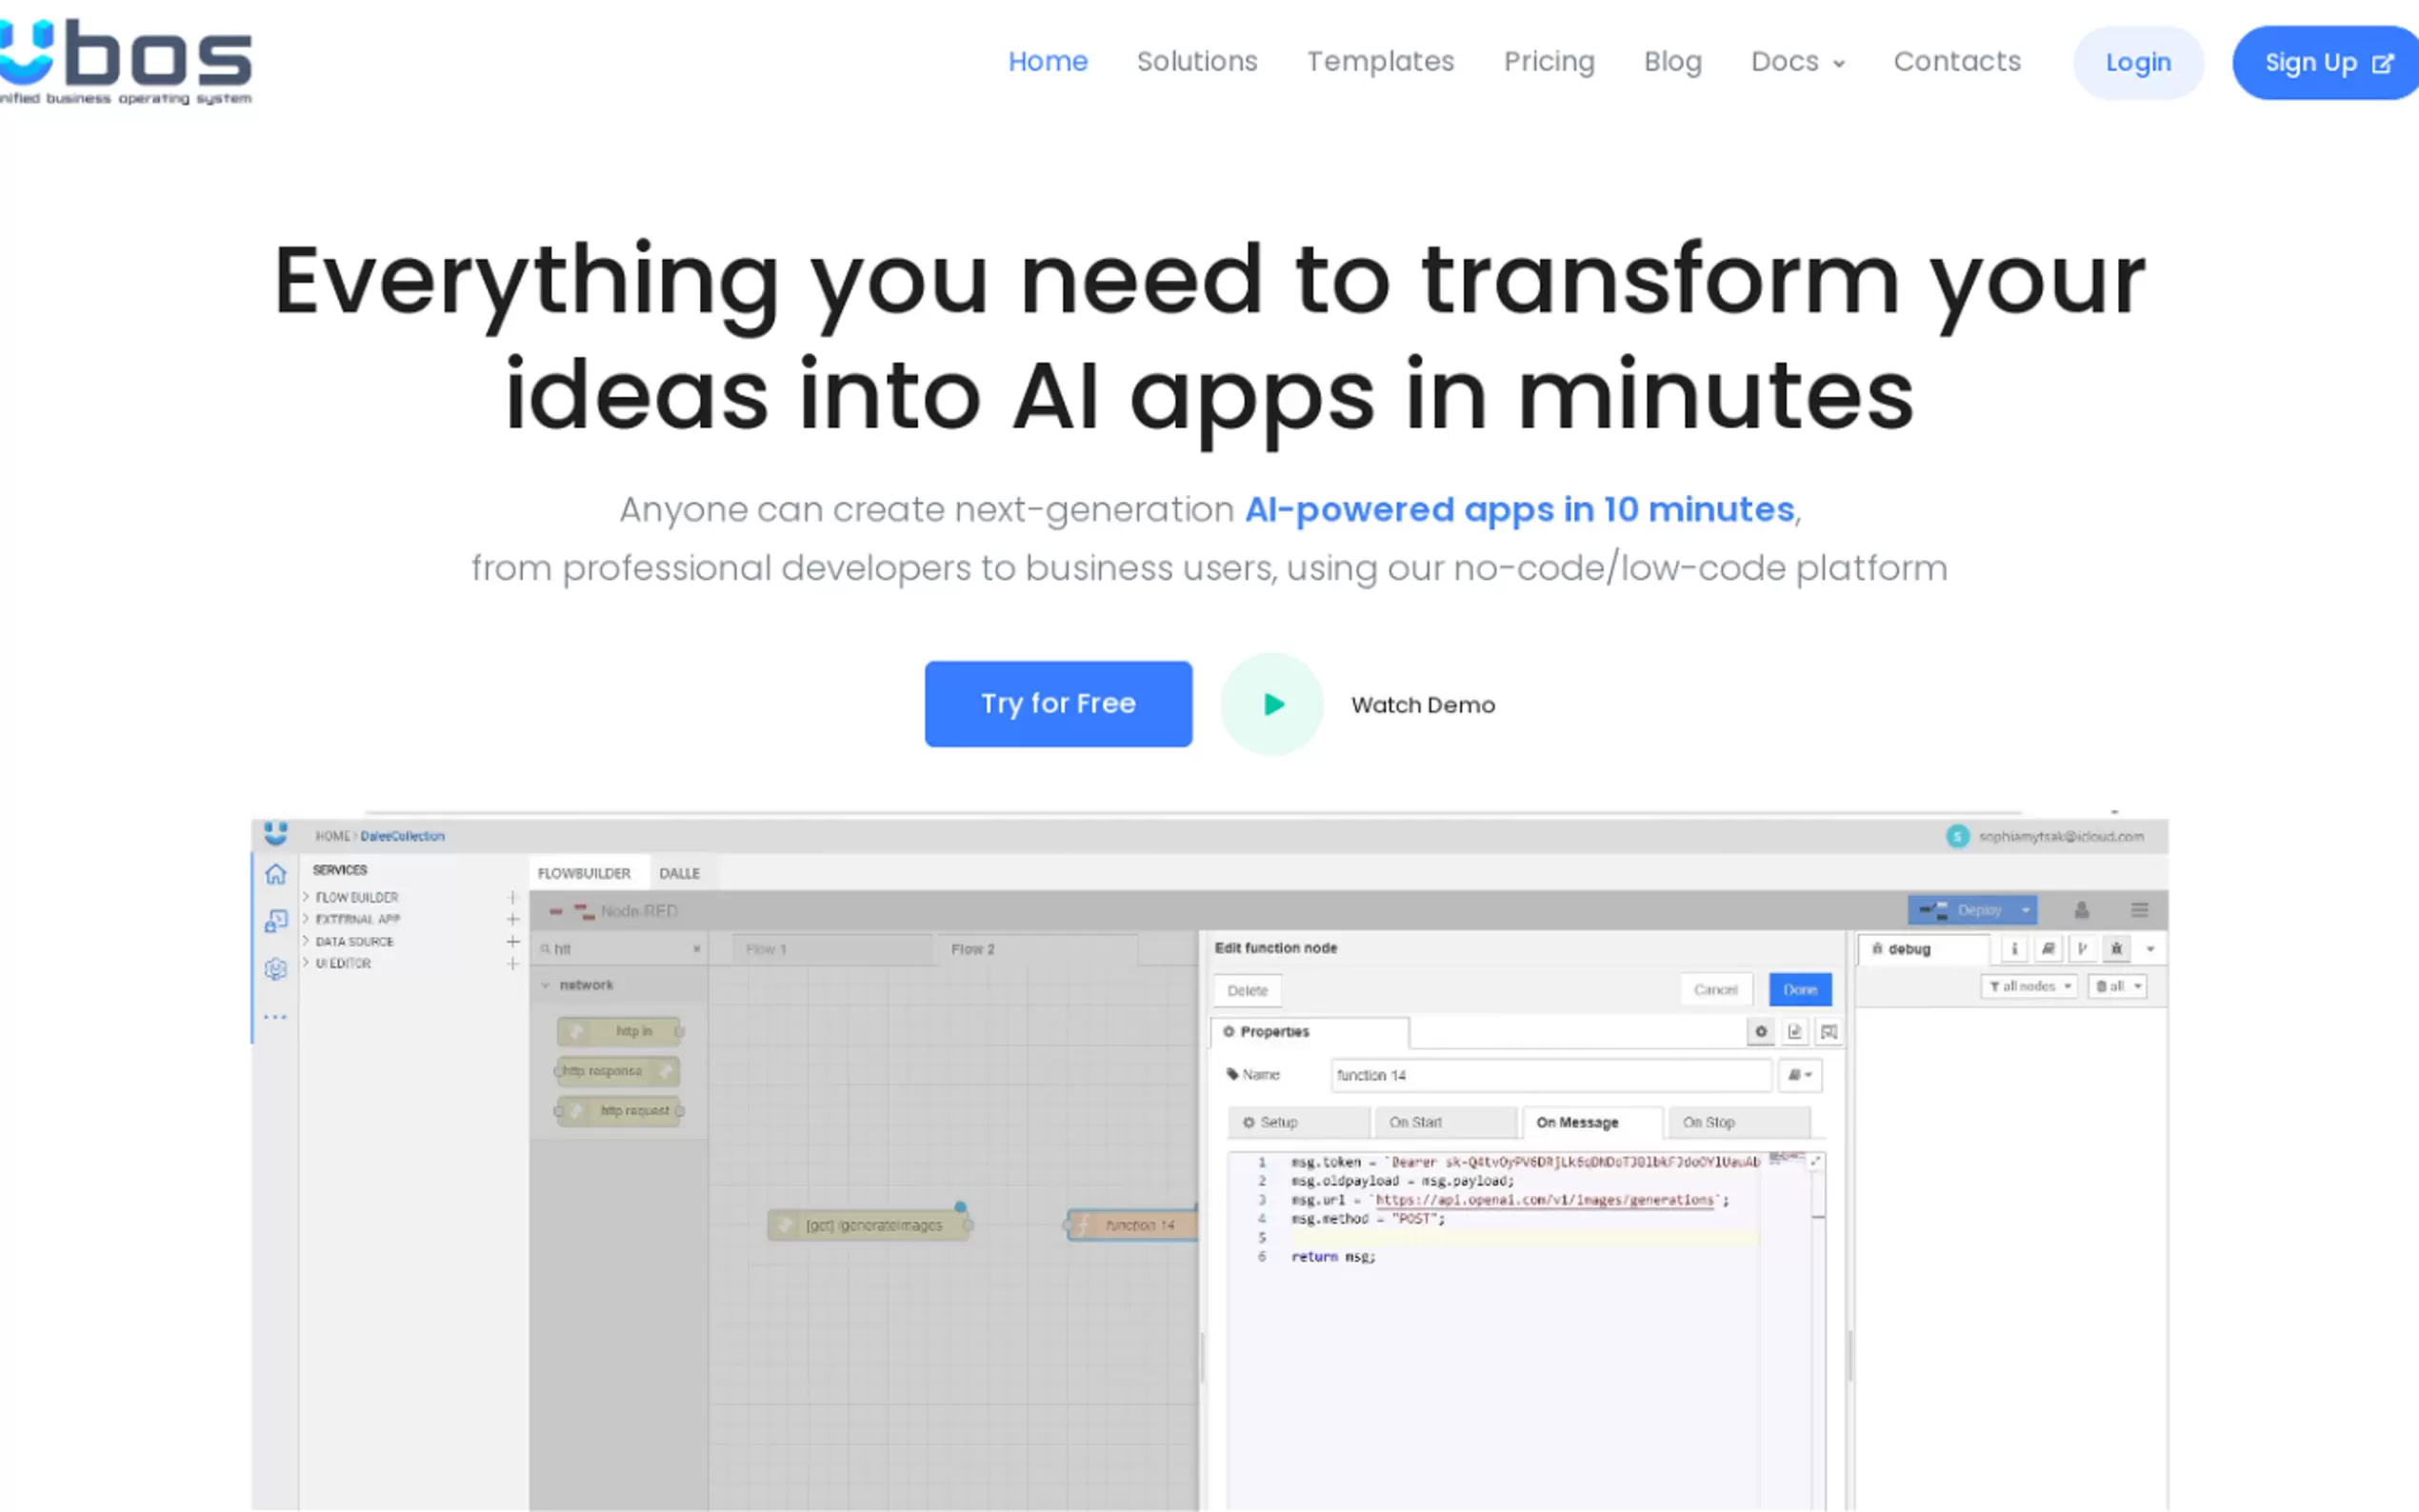2419x1512 pixels.
Task: Click the user profile icon beside Deploy
Action: tap(2081, 910)
